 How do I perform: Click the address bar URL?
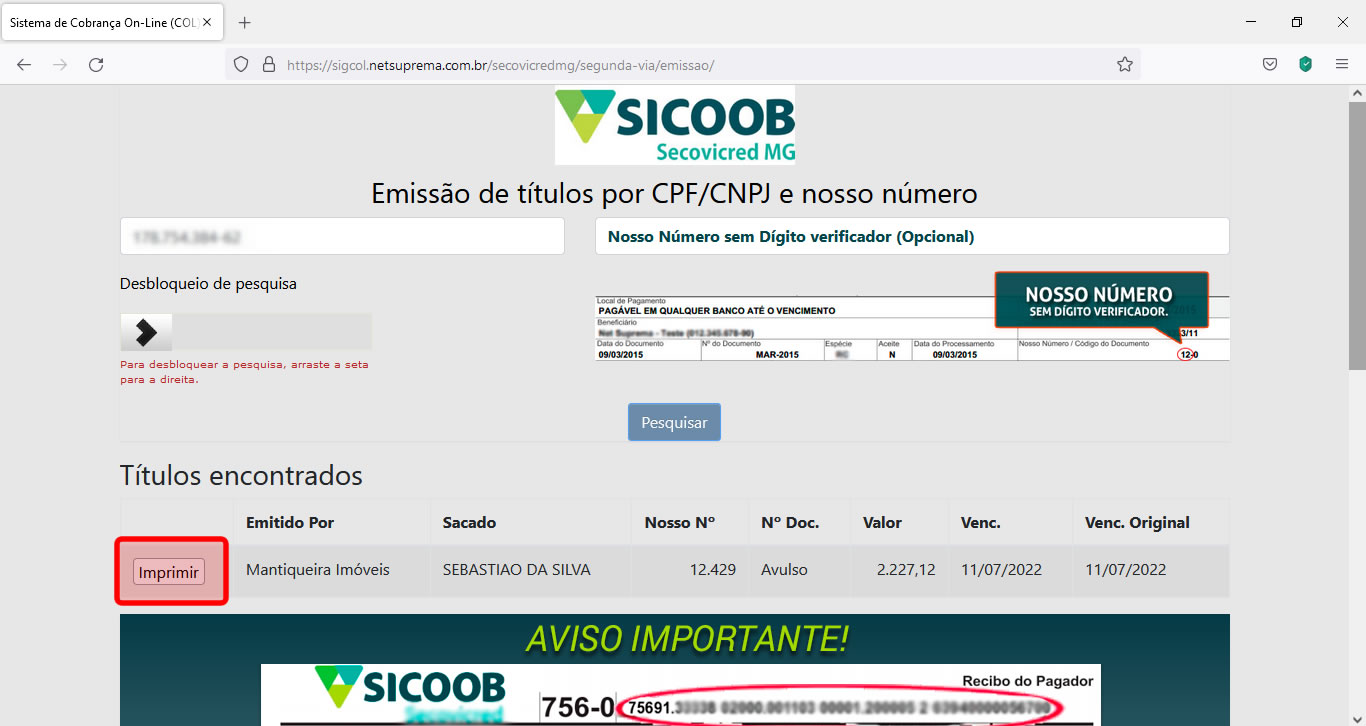point(500,65)
